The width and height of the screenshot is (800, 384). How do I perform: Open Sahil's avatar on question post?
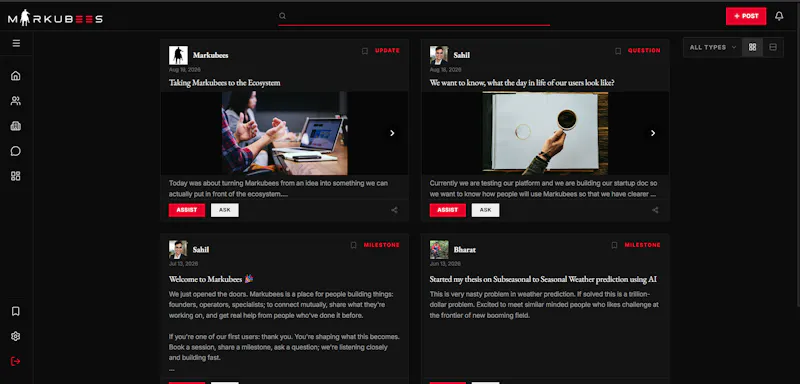[x=439, y=55]
